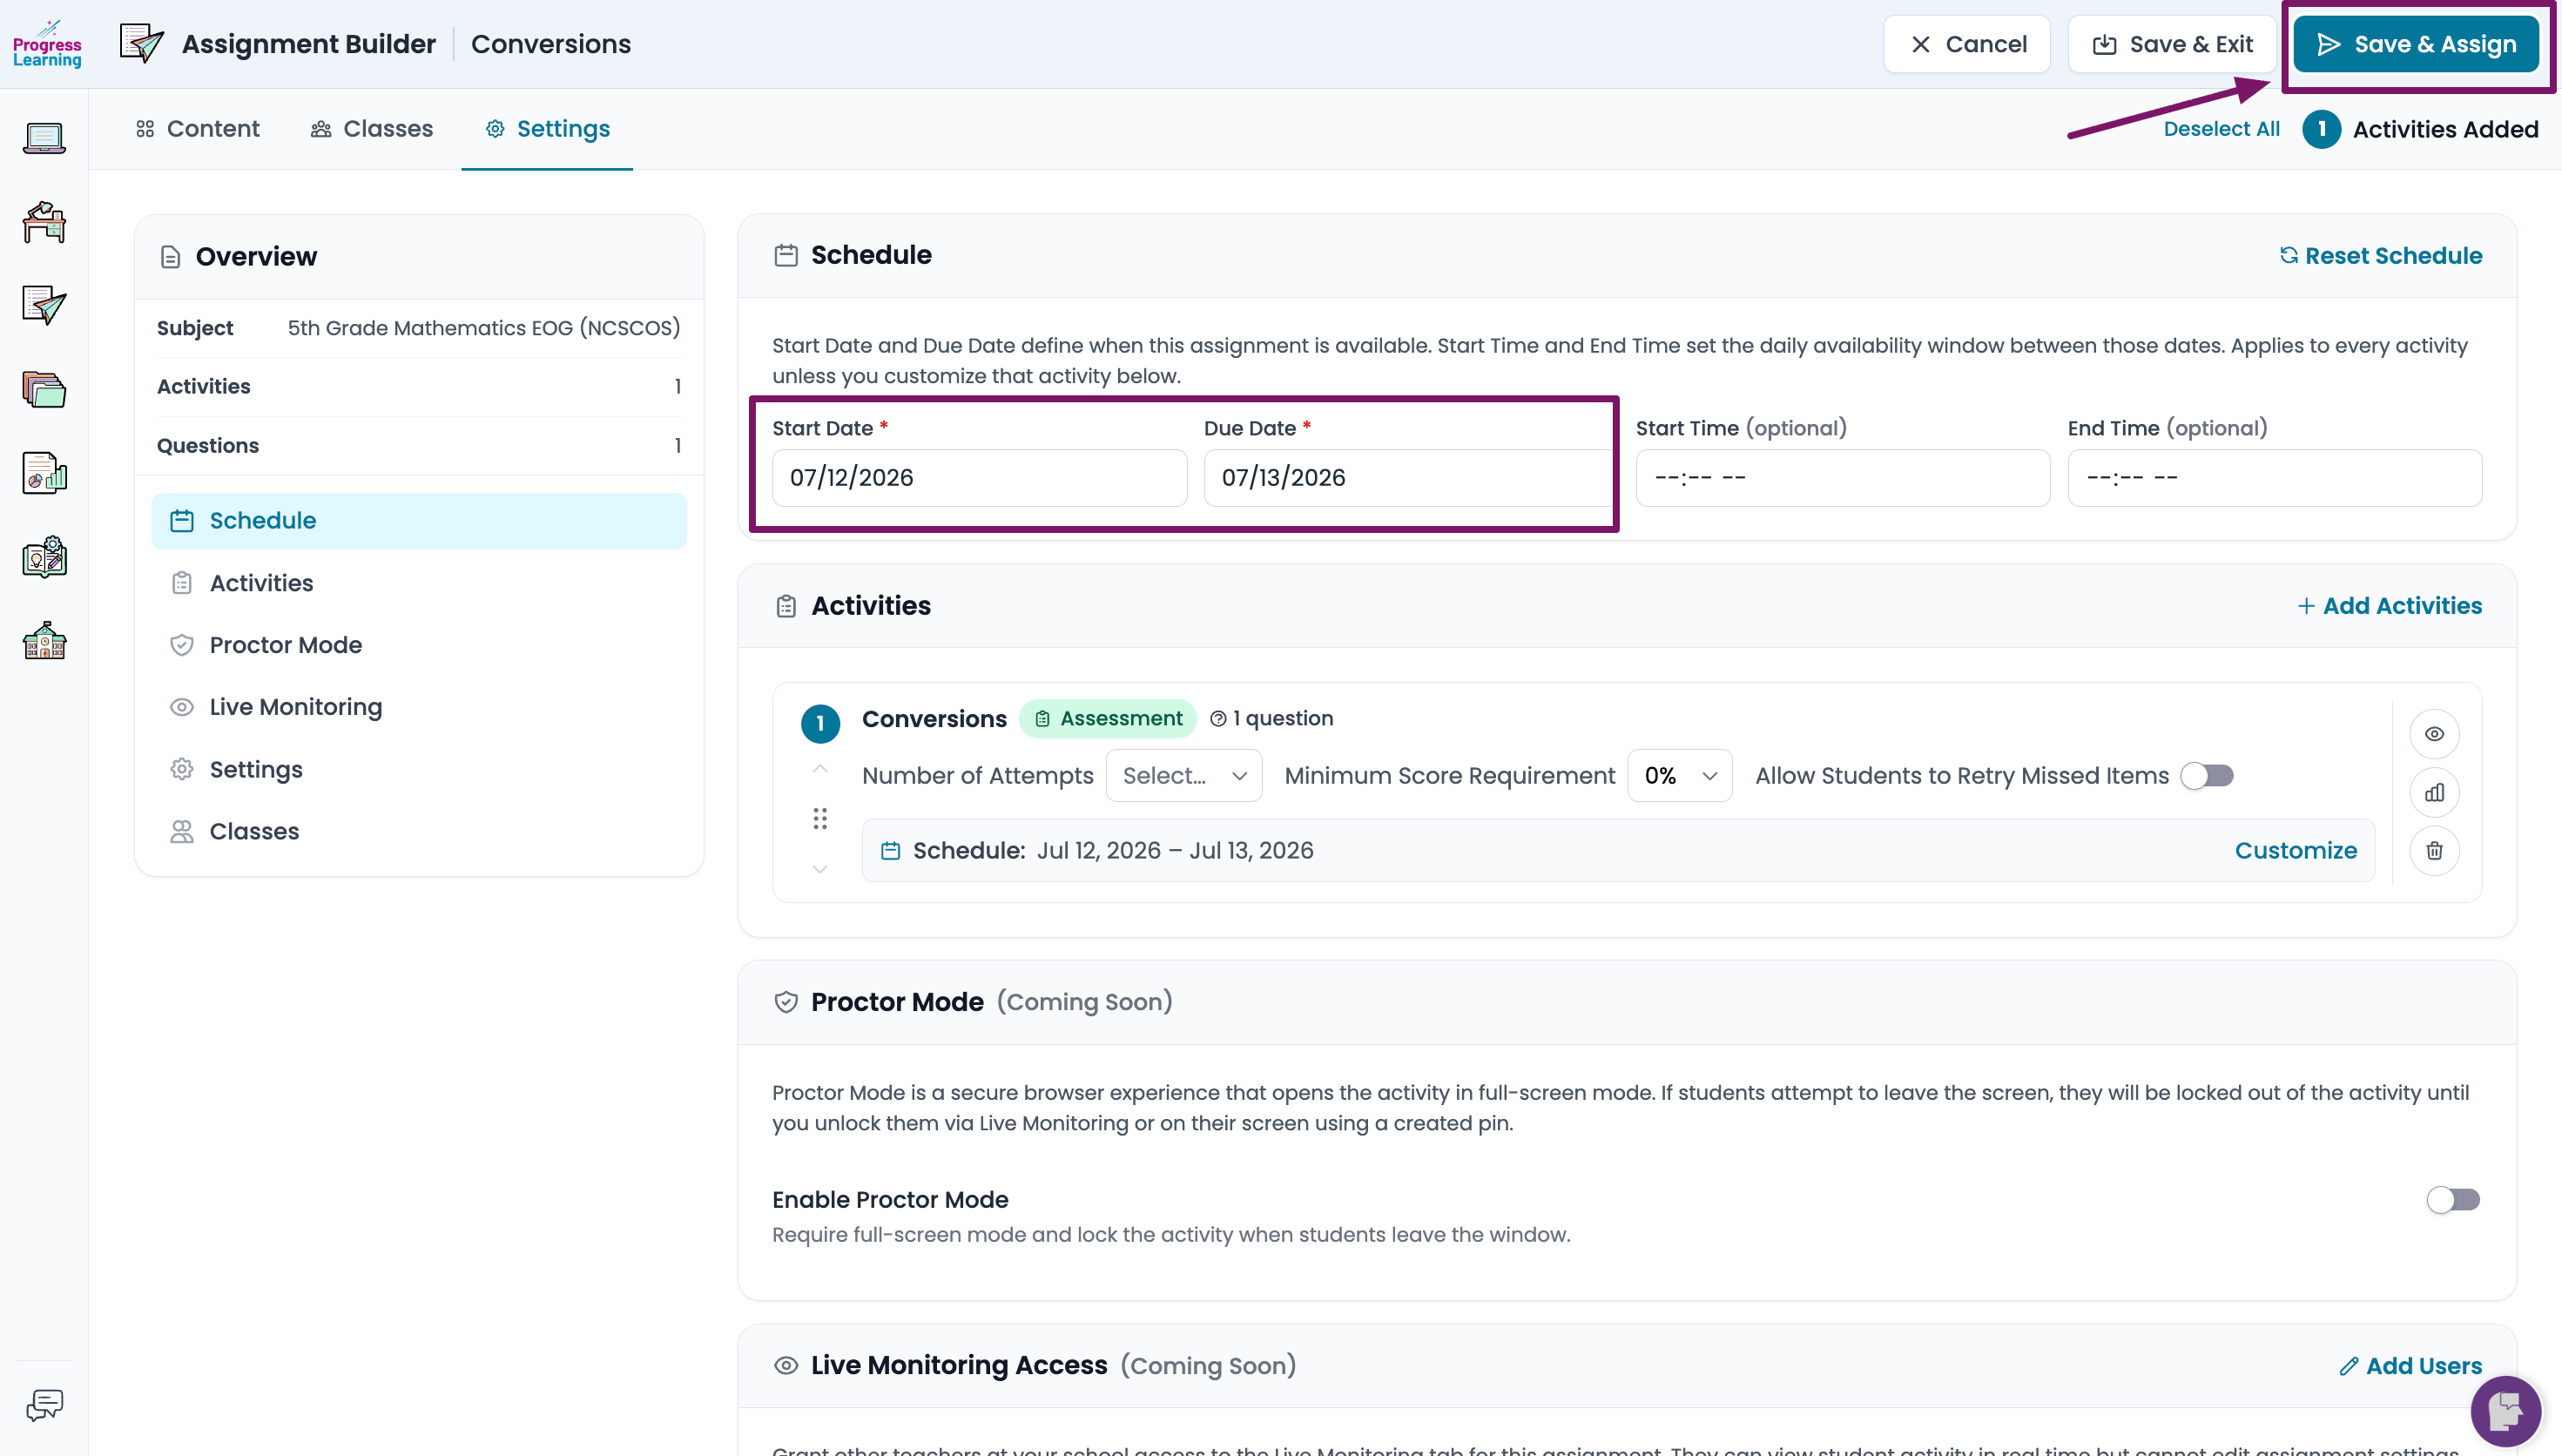Click the 'Jul 12, 2026 – Jul 13, 2026' schedule text
This screenshot has height=1456, width=2562.
[1175, 851]
